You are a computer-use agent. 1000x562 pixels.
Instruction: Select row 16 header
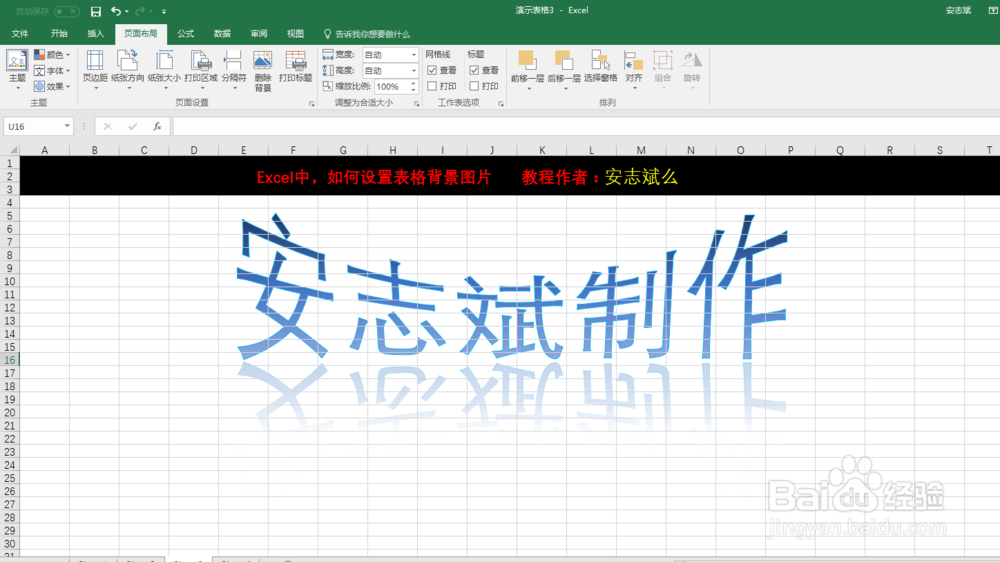click(x=10, y=360)
